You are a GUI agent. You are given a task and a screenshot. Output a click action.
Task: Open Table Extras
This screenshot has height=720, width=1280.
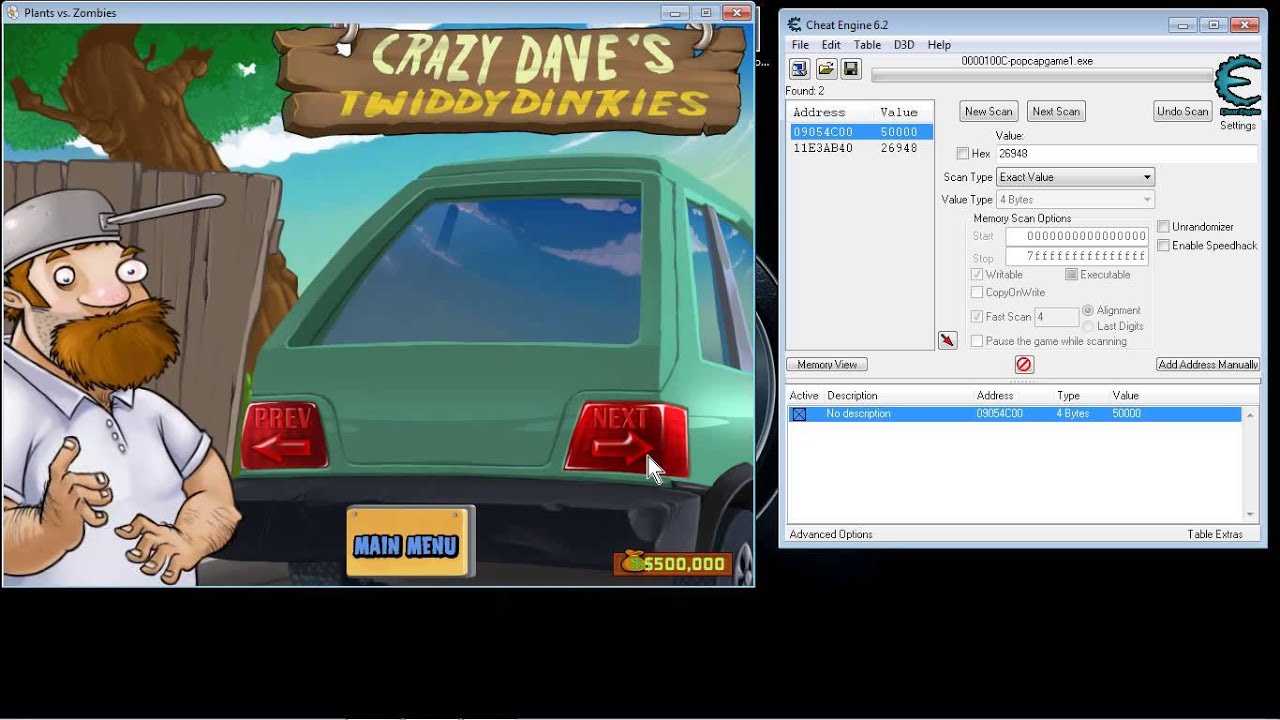pyautogui.click(x=1215, y=534)
